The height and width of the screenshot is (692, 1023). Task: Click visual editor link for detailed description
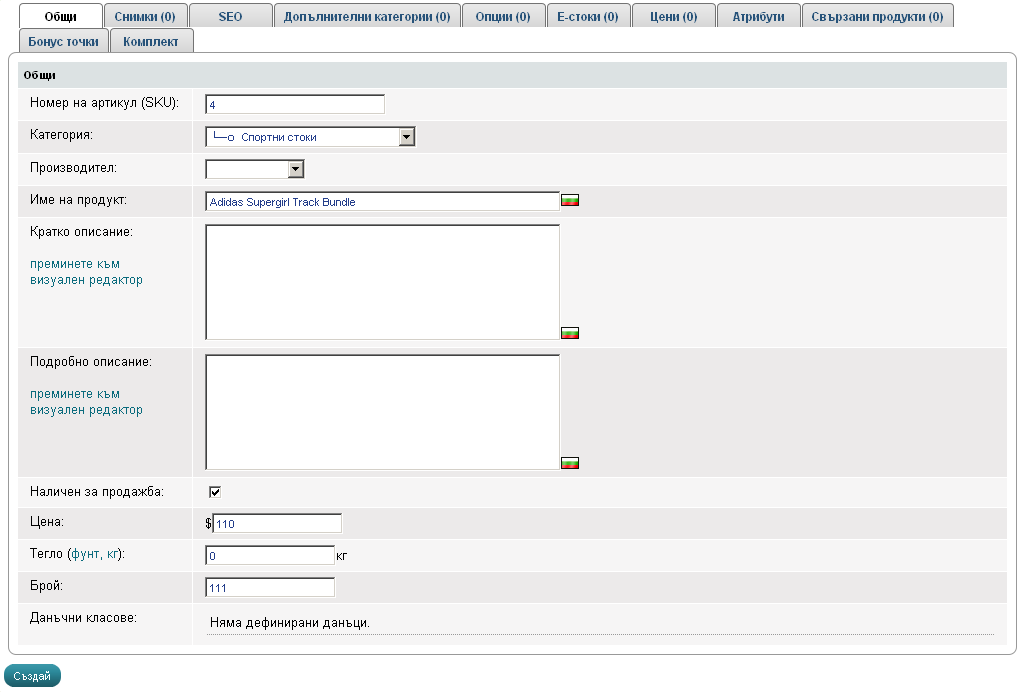tap(86, 402)
